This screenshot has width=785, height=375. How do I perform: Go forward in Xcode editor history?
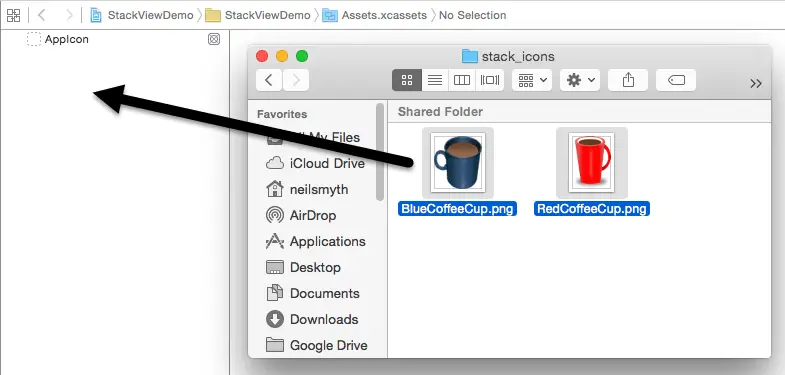point(69,15)
